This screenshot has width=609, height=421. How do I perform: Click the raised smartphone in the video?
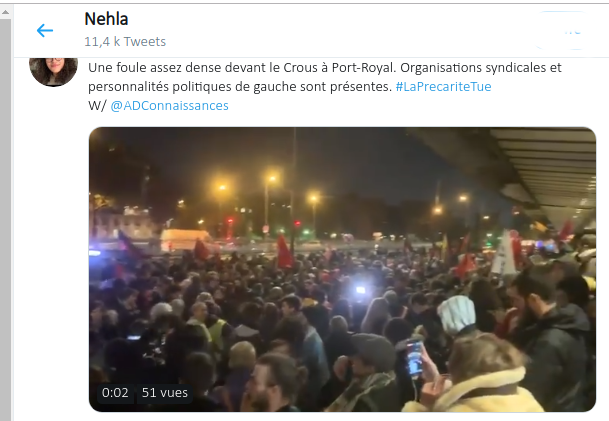(x=414, y=358)
